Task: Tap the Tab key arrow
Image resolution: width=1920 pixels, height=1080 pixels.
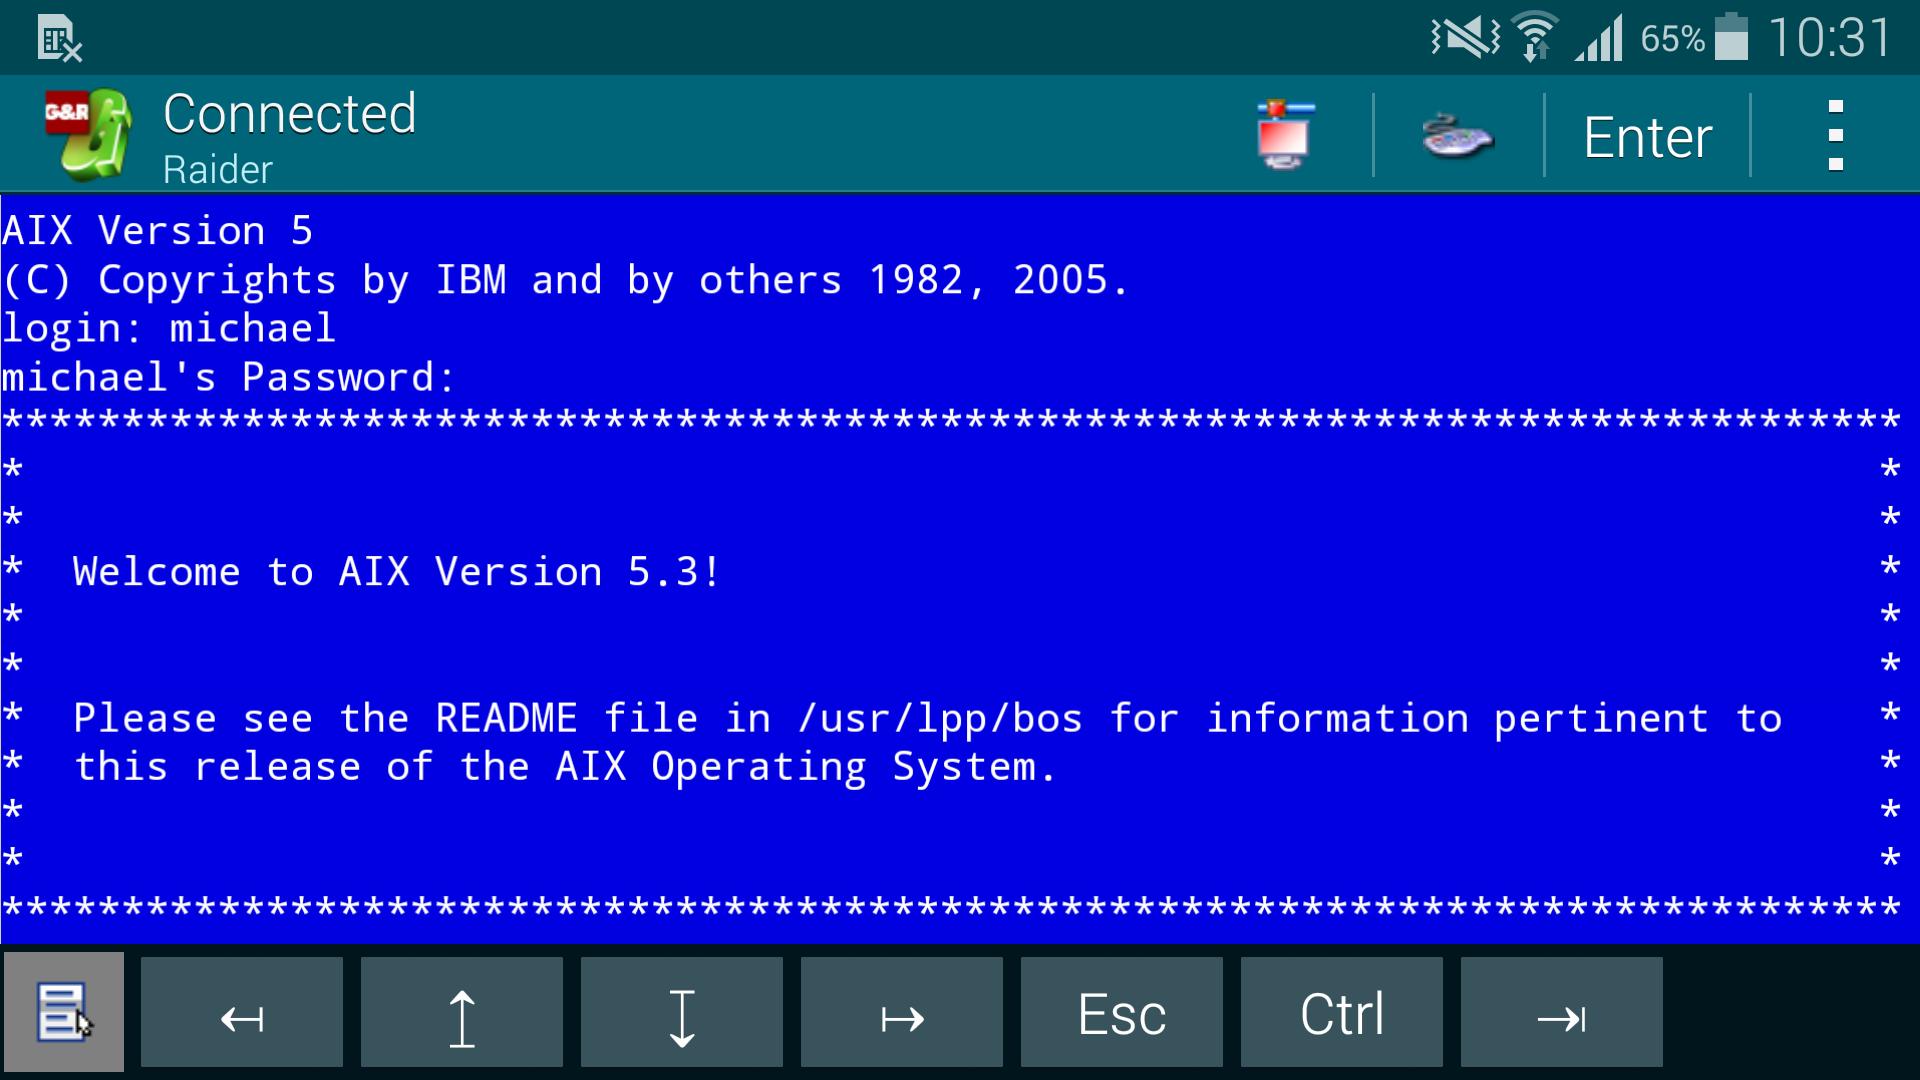Action: (1562, 1012)
